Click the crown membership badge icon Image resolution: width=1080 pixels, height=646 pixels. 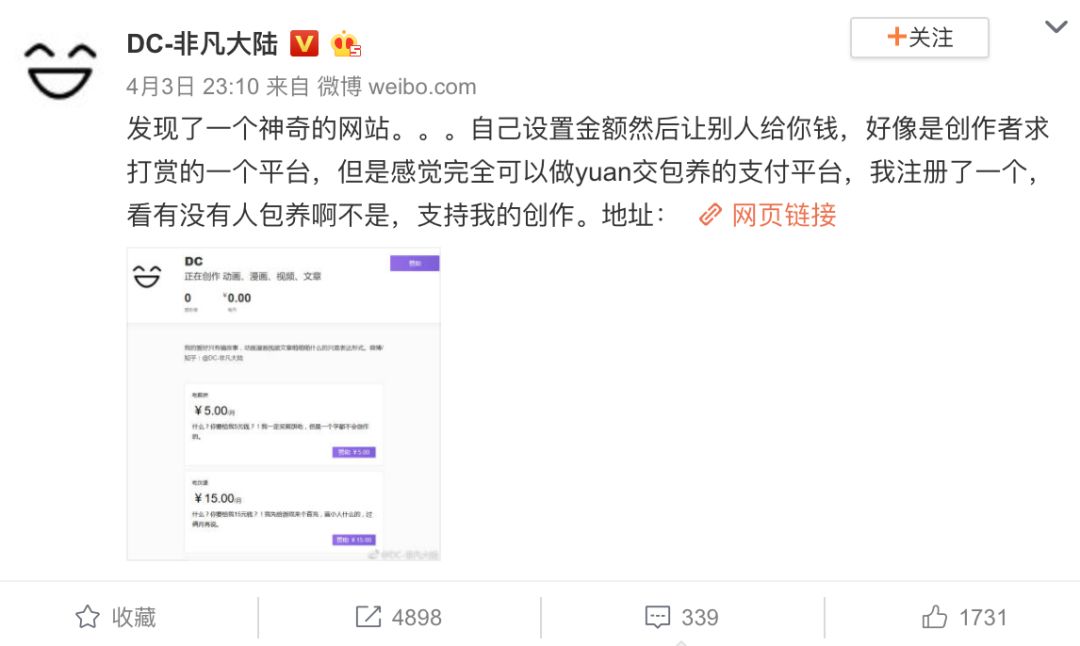pos(345,44)
